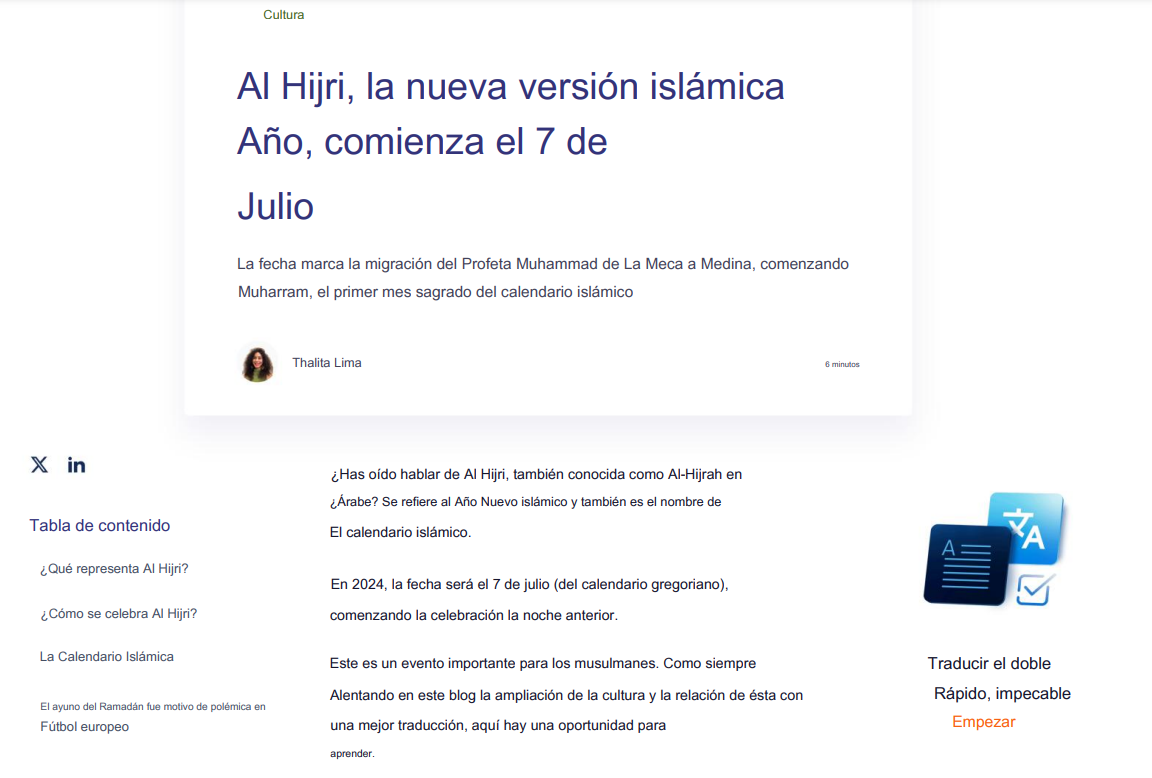Click the small word aprender.

(352, 754)
